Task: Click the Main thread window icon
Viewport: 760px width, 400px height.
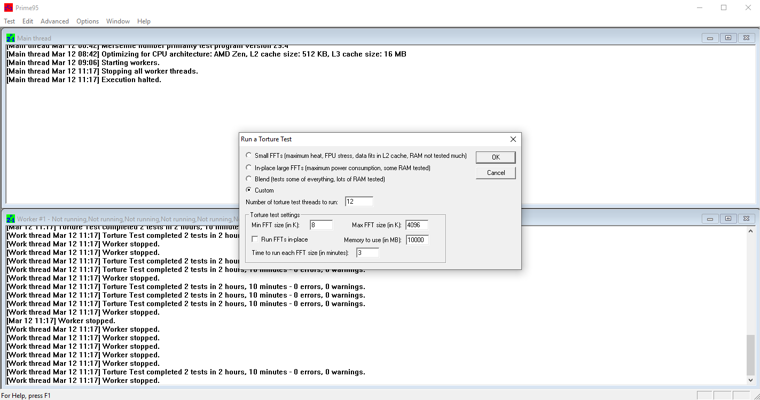Action: tap(11, 38)
